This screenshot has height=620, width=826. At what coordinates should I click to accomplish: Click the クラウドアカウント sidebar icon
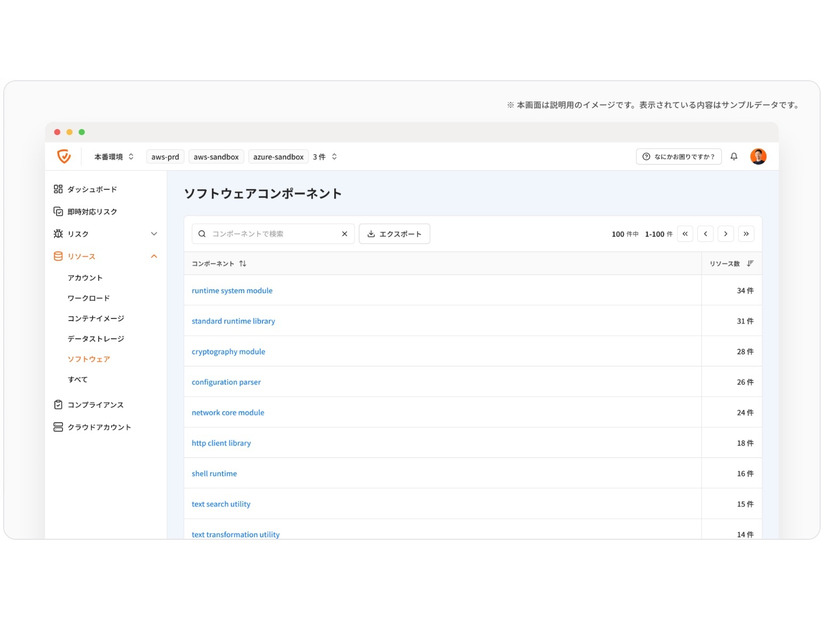(x=58, y=426)
